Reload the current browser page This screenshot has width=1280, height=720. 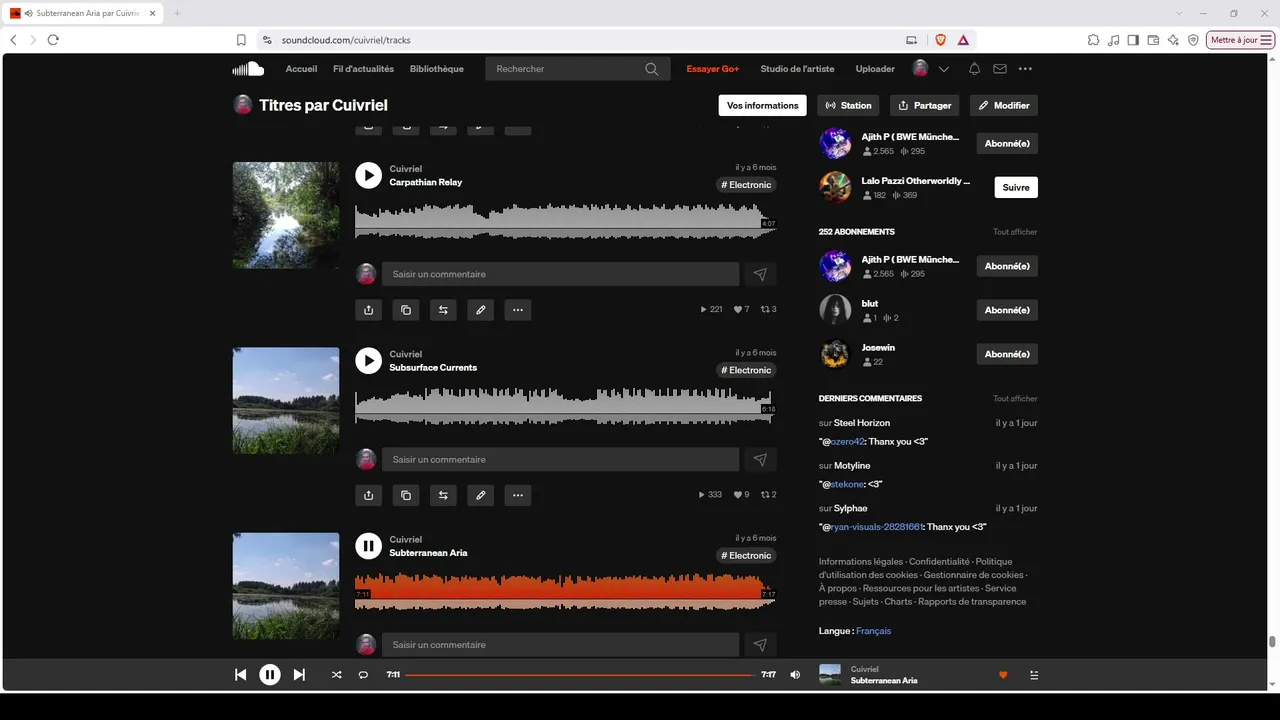(53, 40)
